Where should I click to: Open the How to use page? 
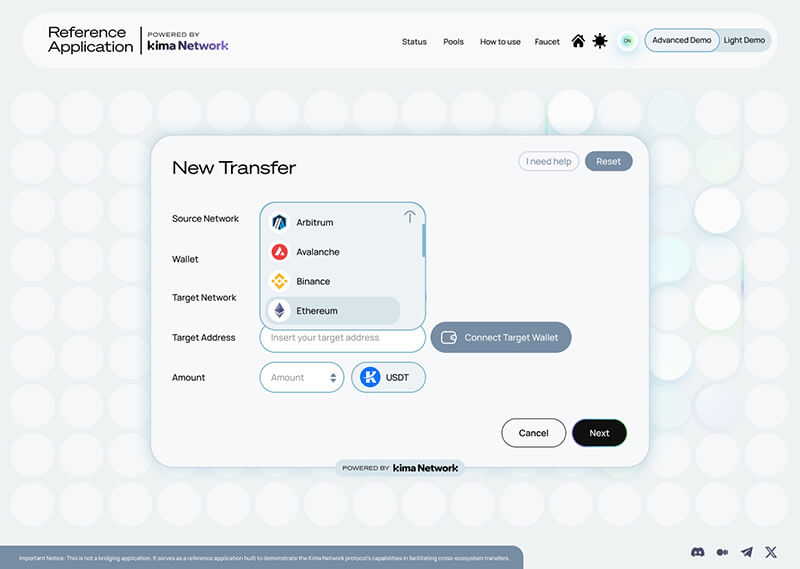point(500,42)
